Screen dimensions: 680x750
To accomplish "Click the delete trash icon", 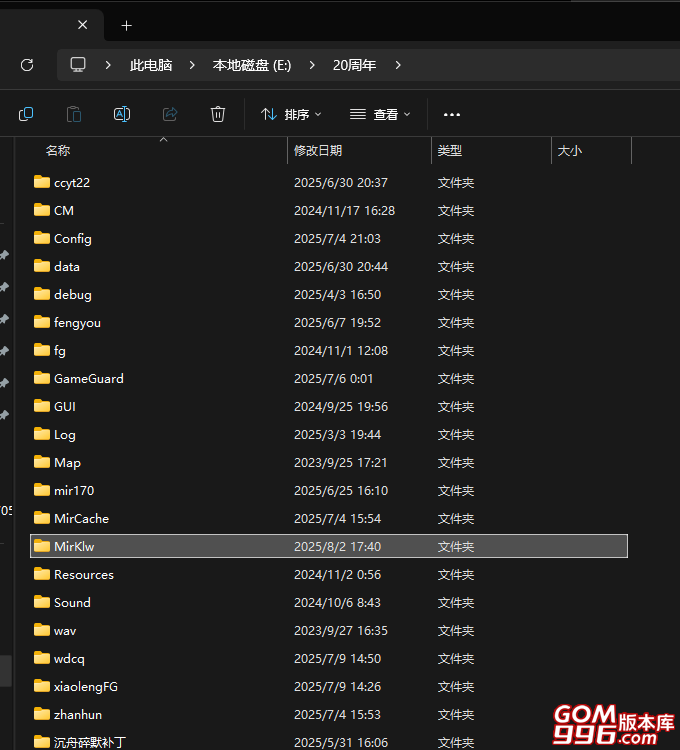I will [218, 114].
